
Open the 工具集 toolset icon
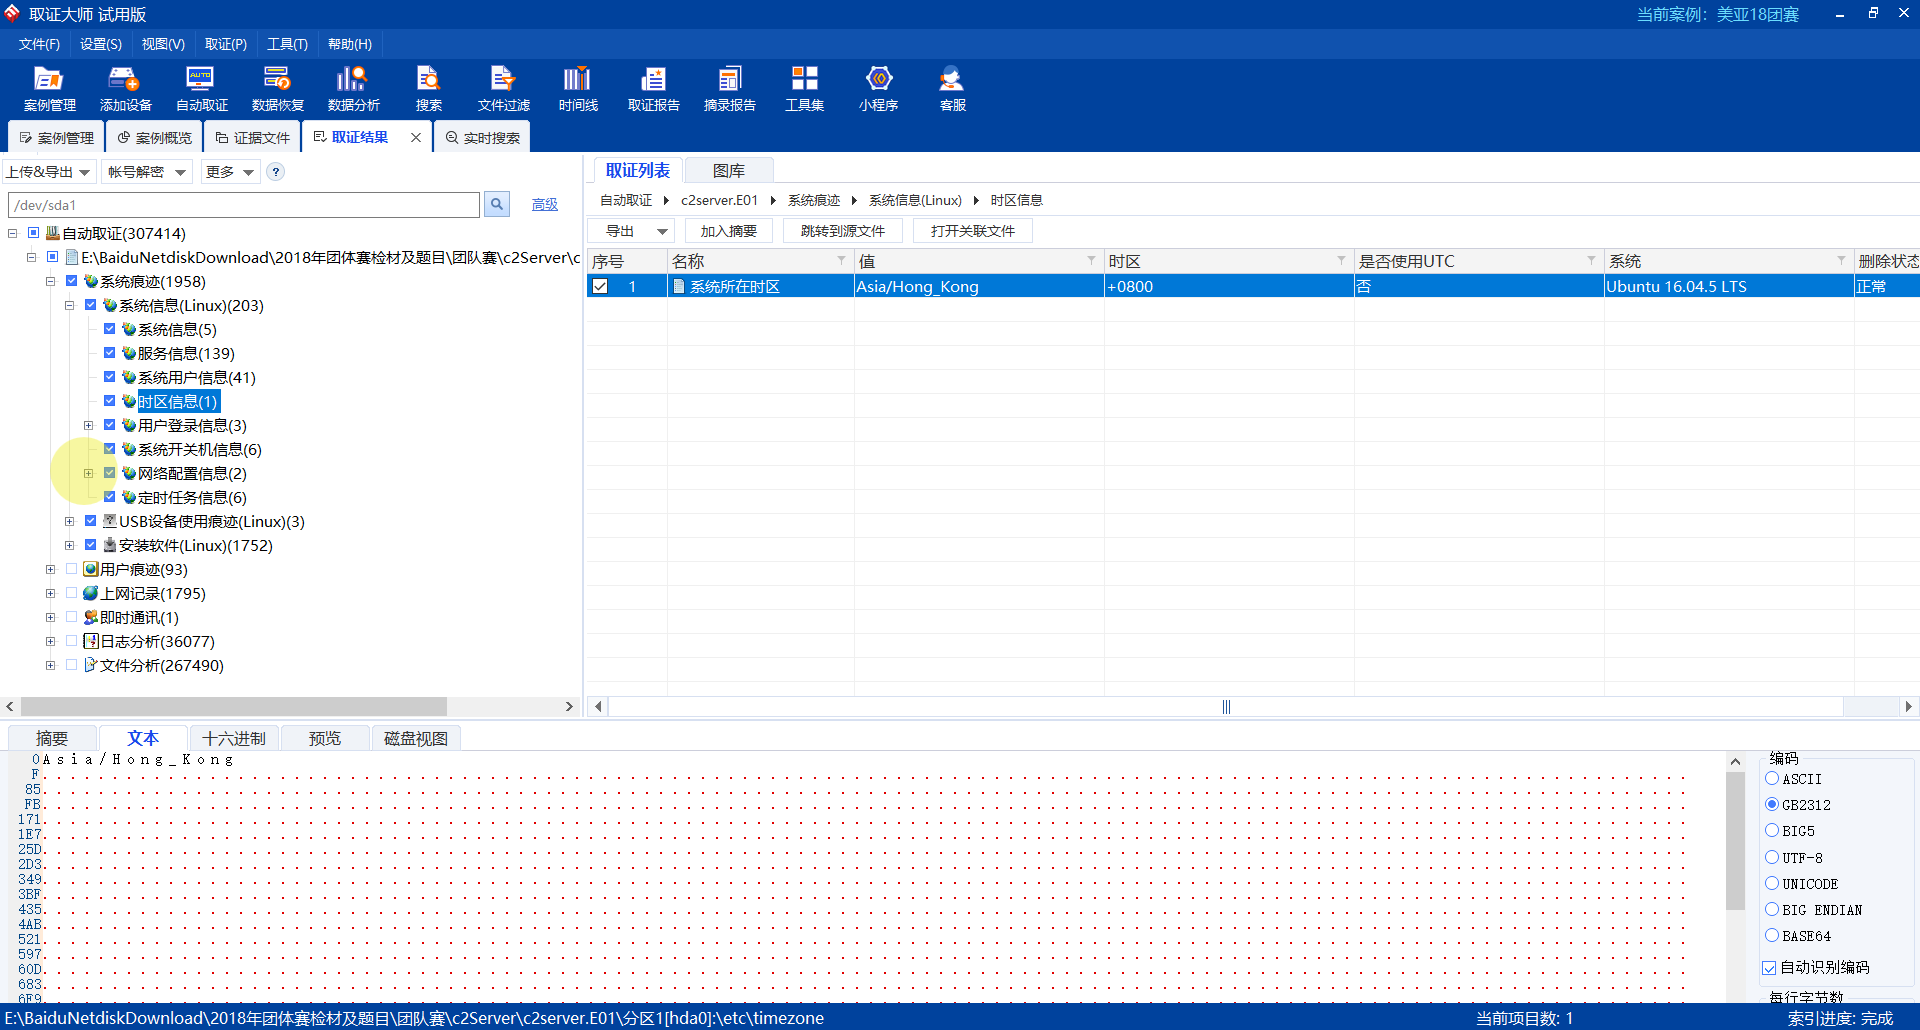[804, 88]
